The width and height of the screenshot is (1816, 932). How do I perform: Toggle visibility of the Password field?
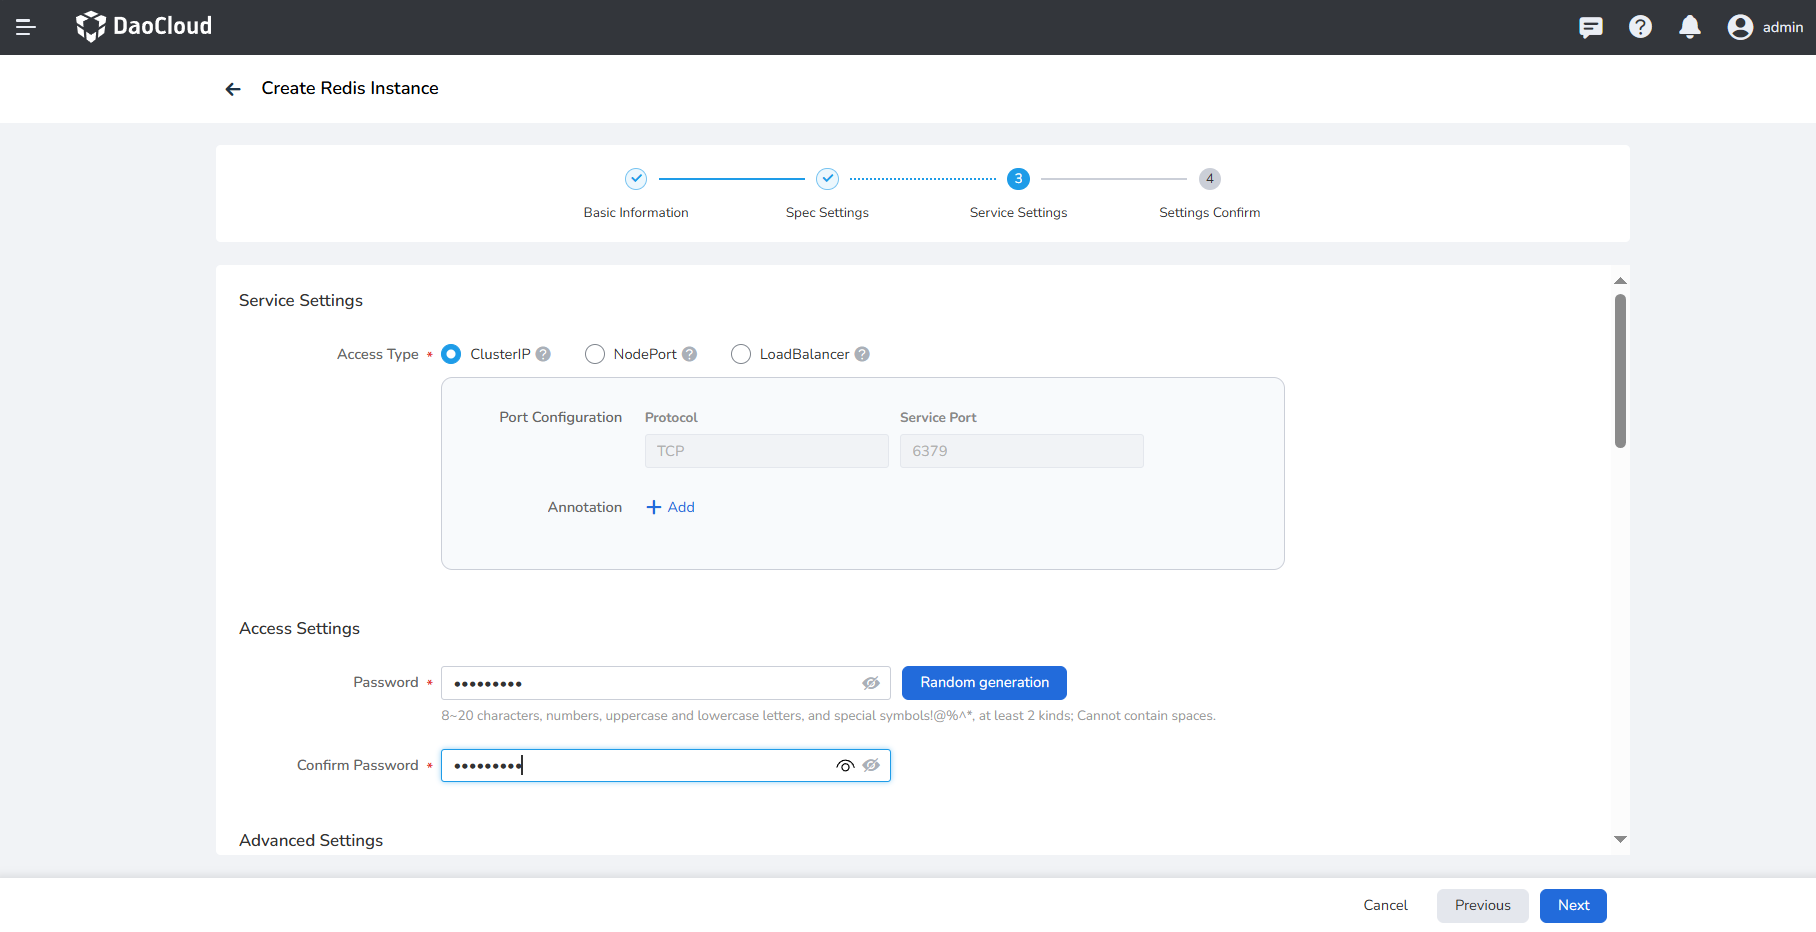pyautogui.click(x=871, y=683)
